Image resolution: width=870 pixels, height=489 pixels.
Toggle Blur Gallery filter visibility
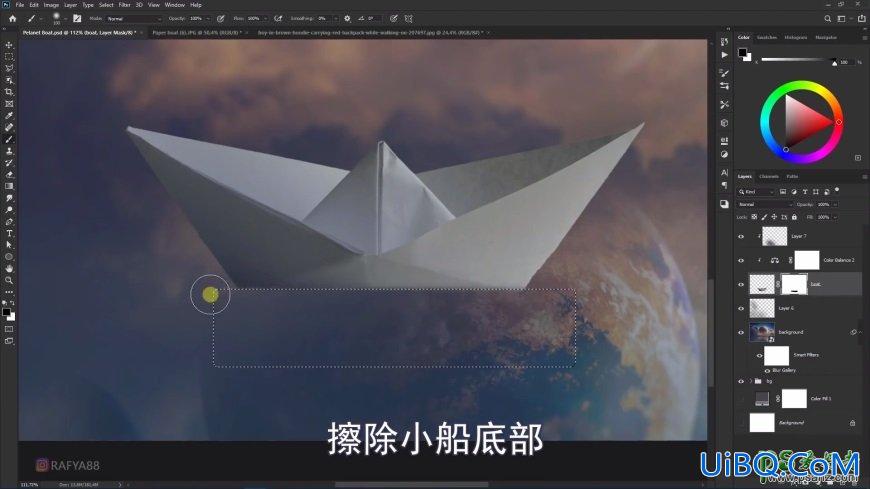click(x=767, y=370)
